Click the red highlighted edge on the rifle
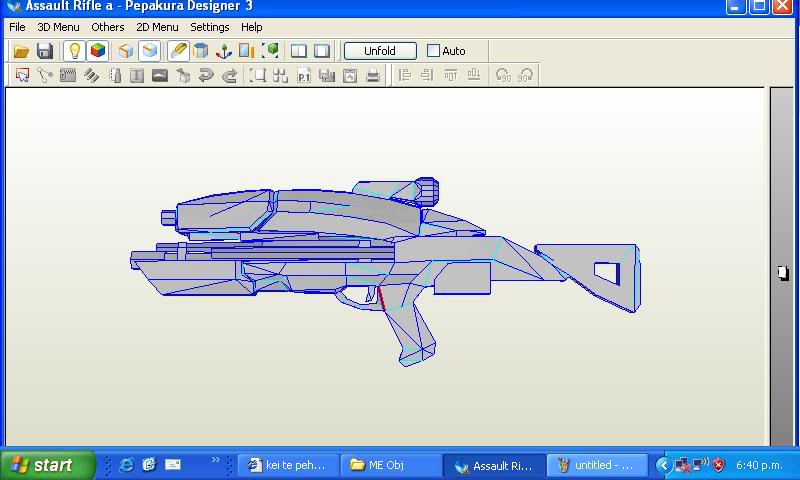800x480 pixels. [381, 298]
